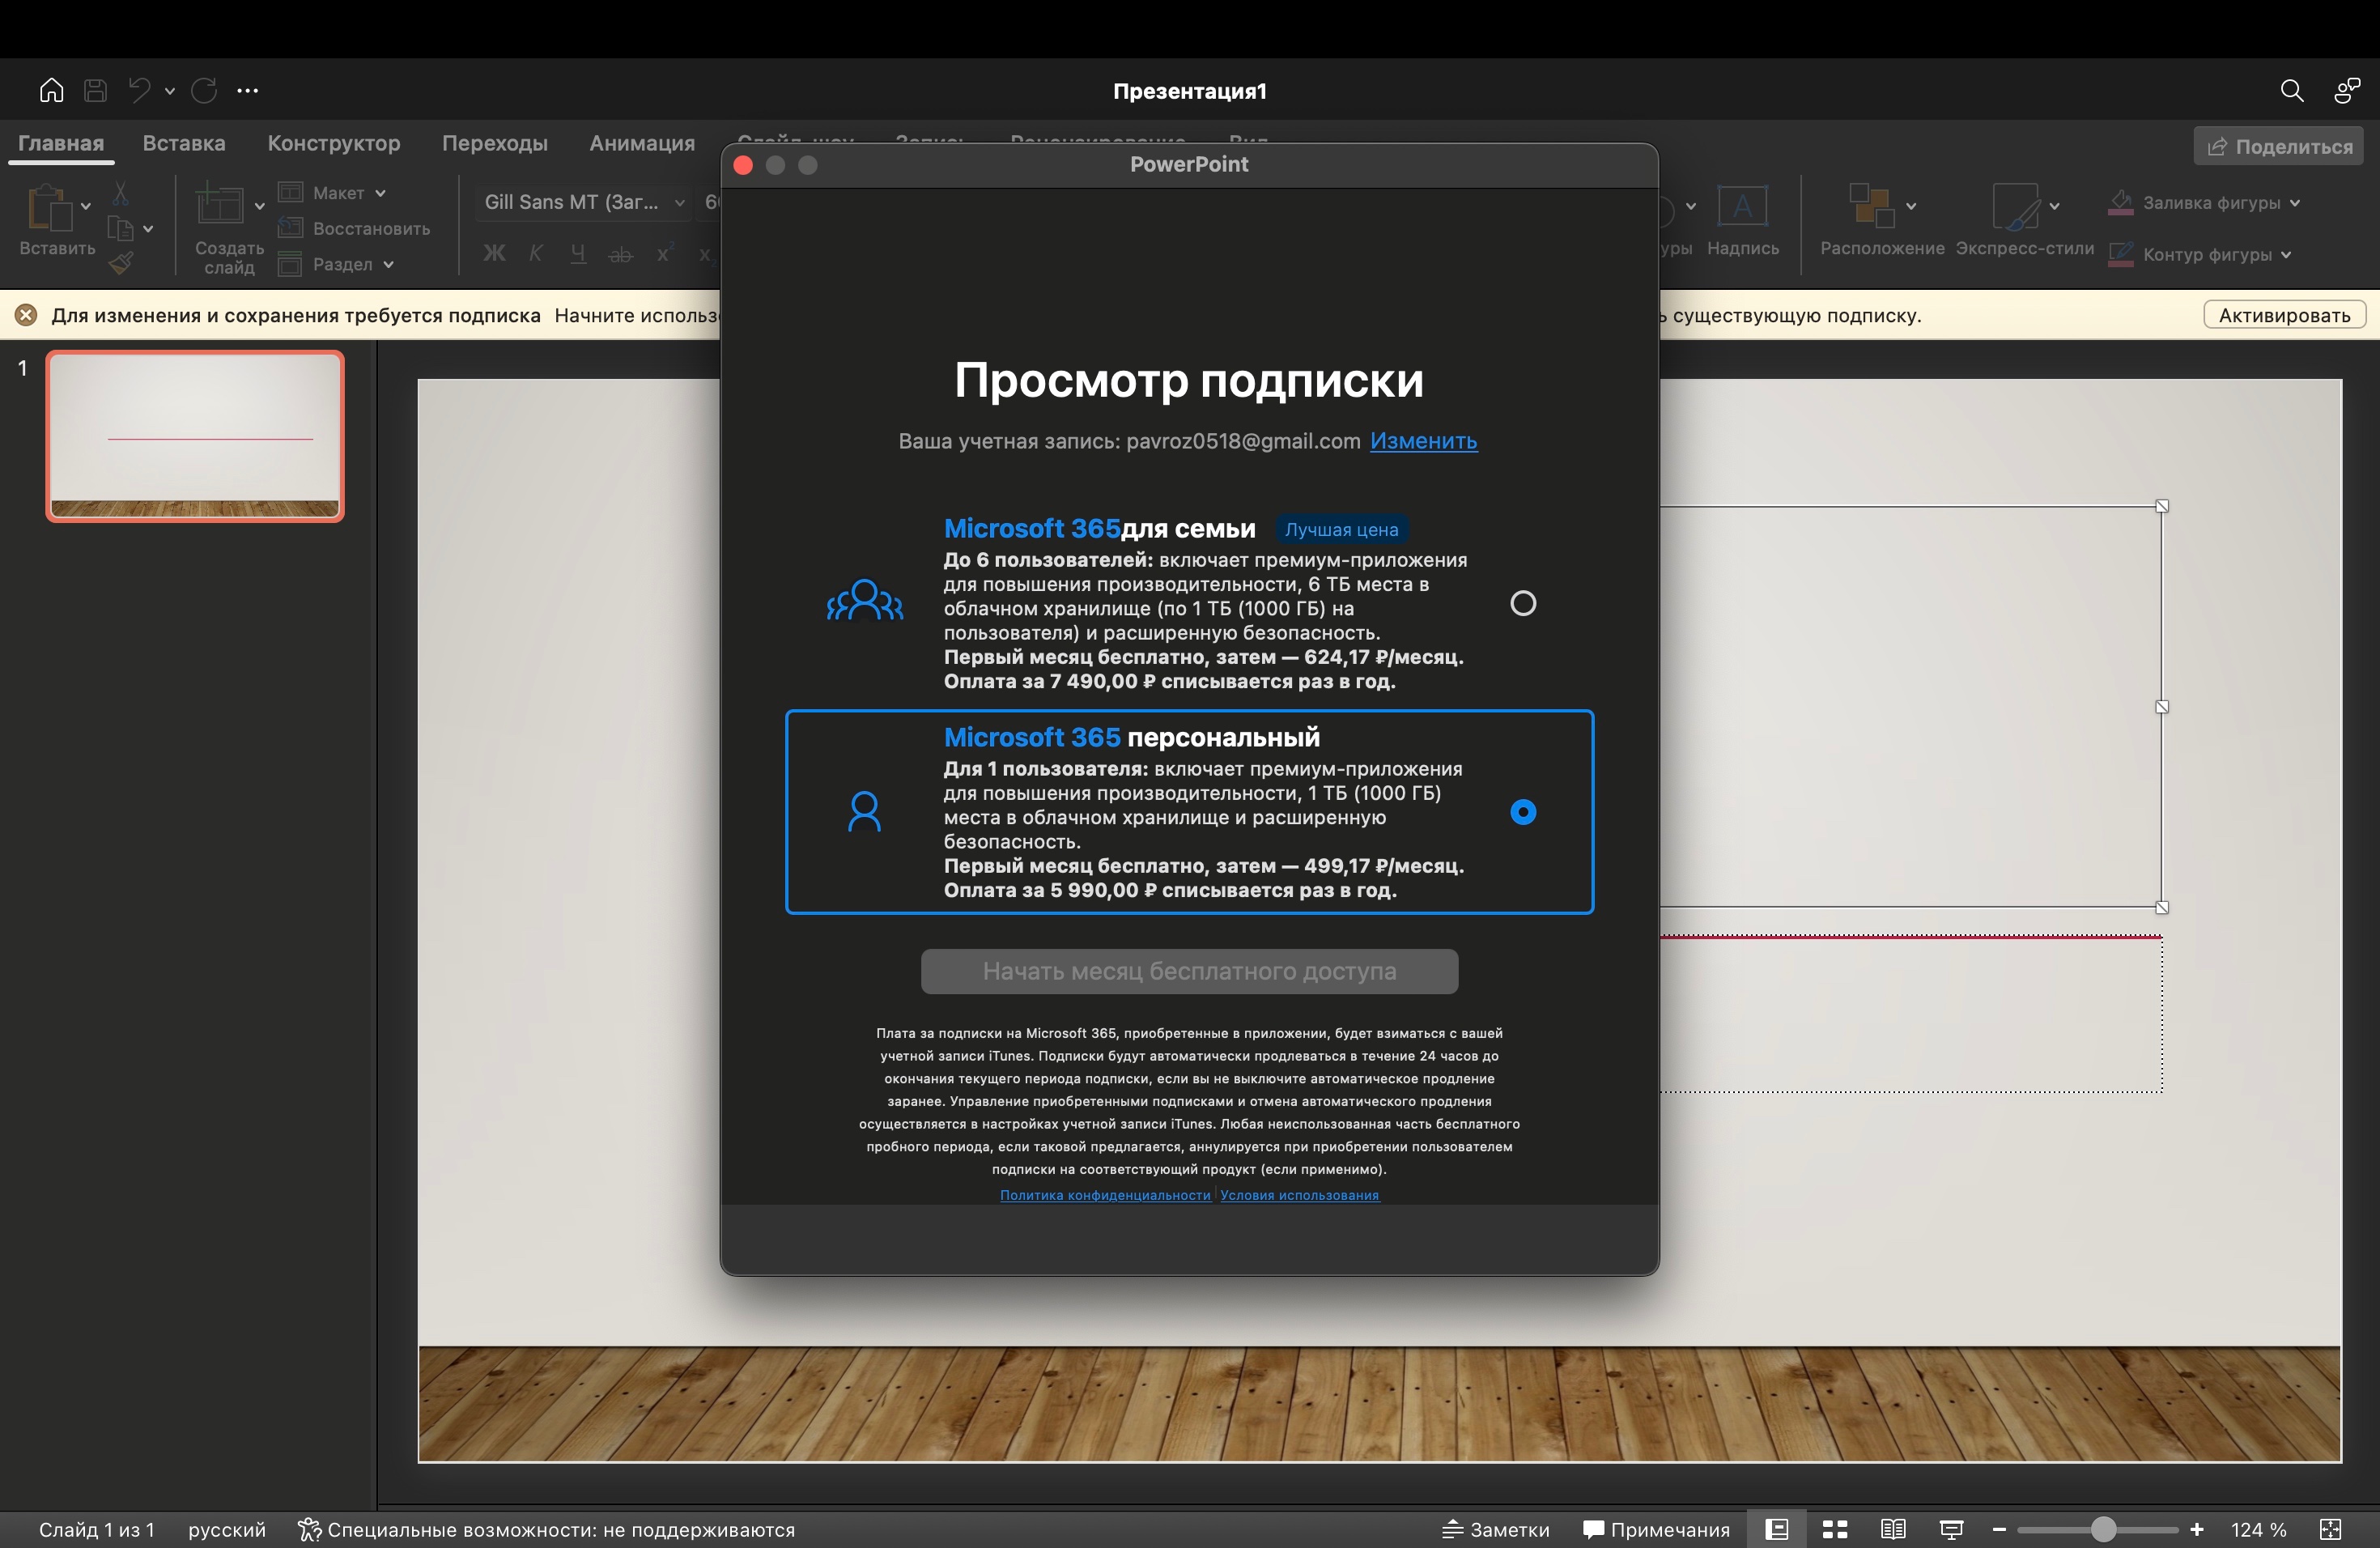The width and height of the screenshot is (2380, 1548).
Task: Open Заливка фигуры fill dropdown
Action: coord(2204,203)
